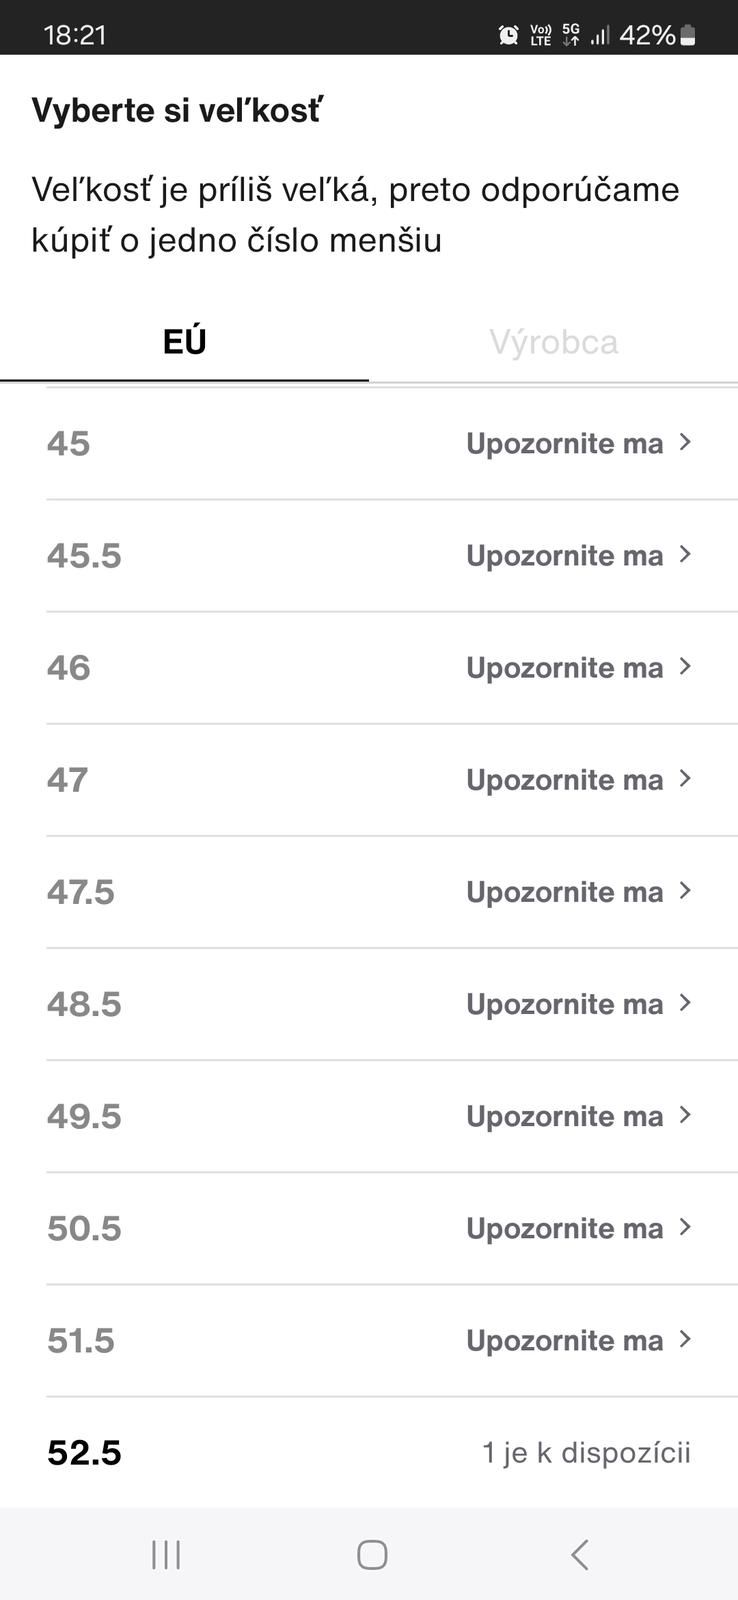
Task: Tap the Android back navigation icon
Action: point(579,1554)
